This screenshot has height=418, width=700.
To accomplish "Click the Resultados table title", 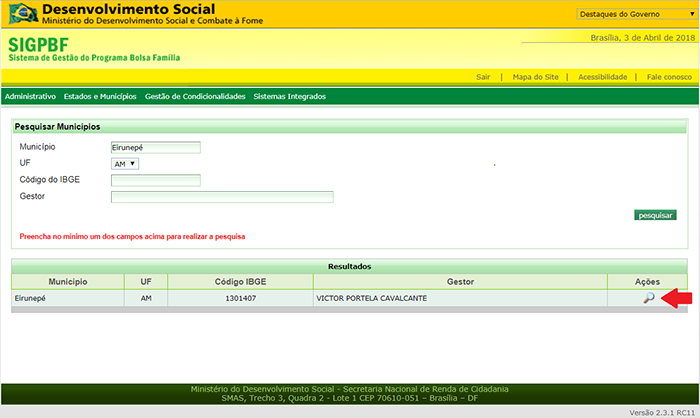I will [350, 267].
